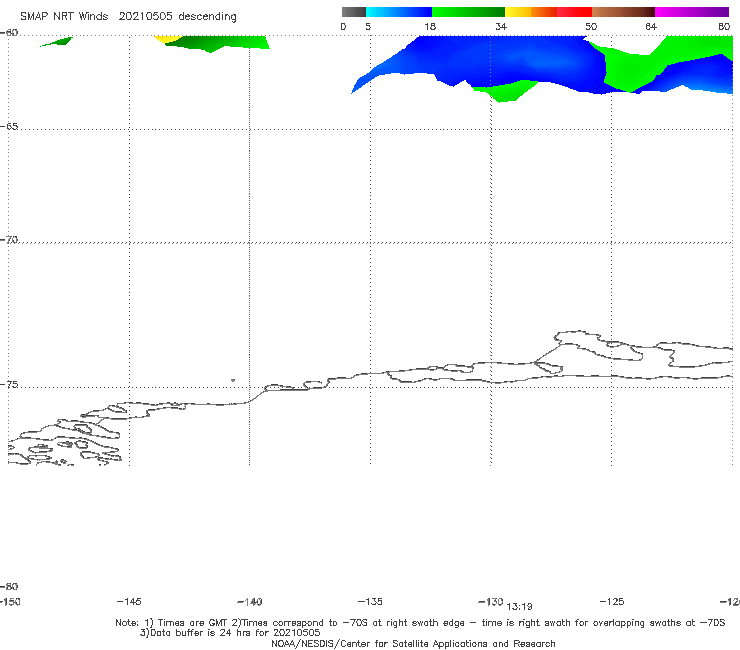
Task: Click the color bar label '64'
Action: 651,27
